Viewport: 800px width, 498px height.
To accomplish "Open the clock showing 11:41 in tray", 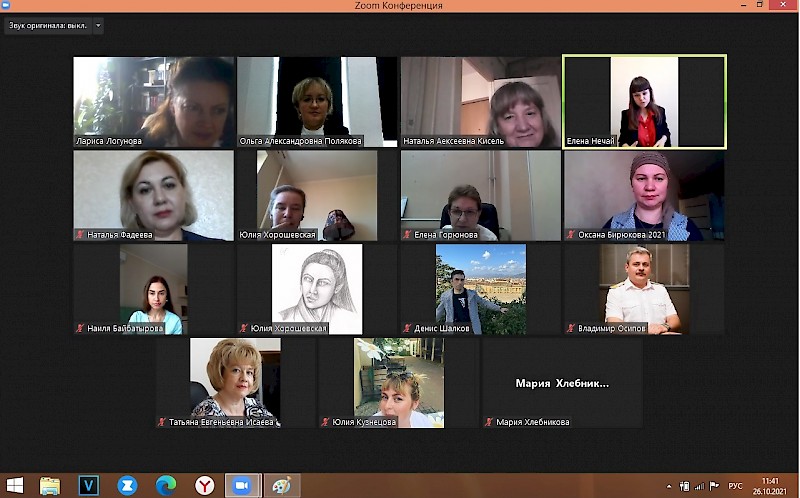I will [x=770, y=486].
